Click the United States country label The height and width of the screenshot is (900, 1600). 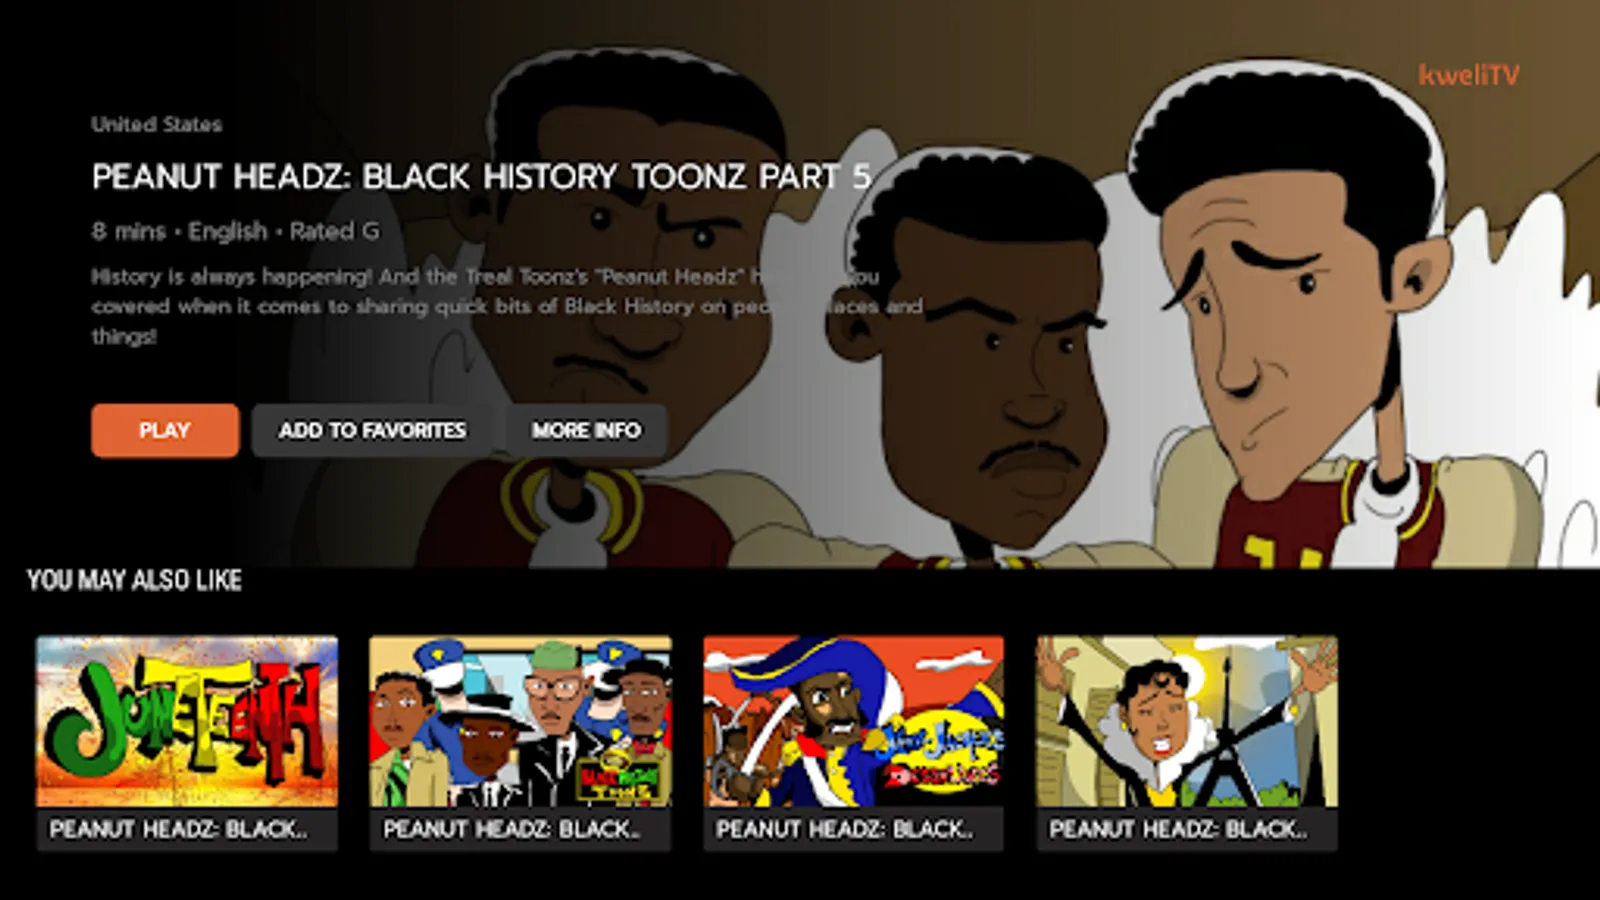[x=157, y=125]
